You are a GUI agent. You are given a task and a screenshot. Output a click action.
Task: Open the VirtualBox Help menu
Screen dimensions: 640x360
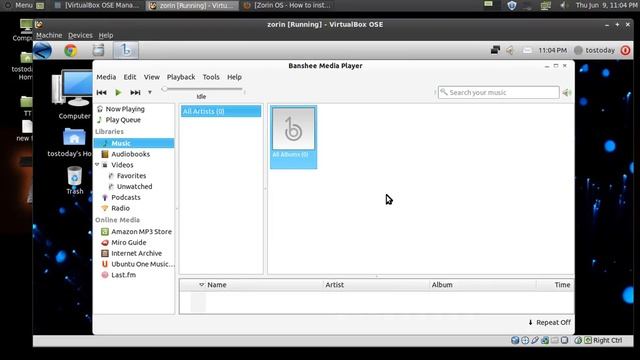(106, 35)
